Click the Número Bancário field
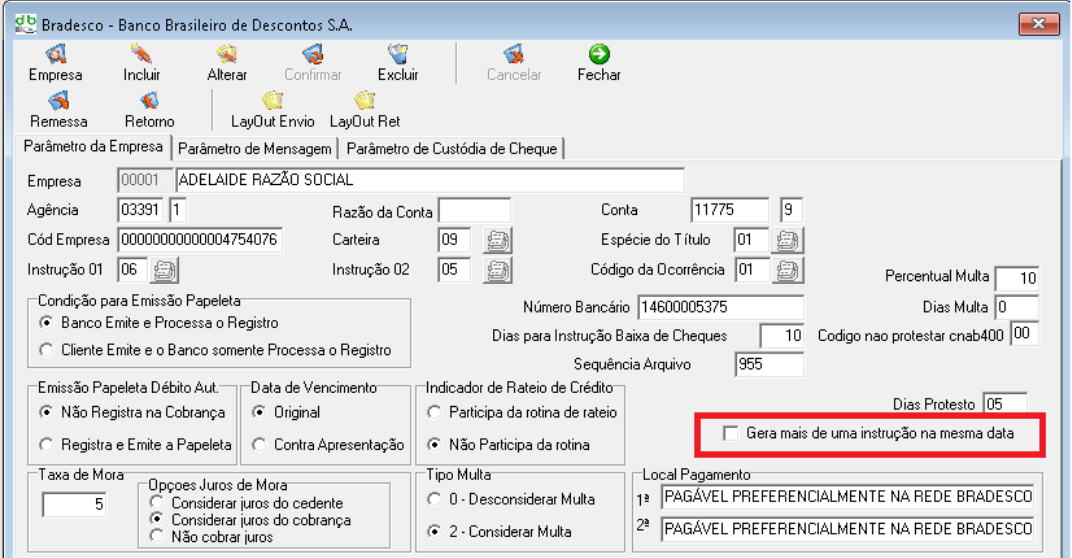The image size is (1072, 558). (x=721, y=307)
